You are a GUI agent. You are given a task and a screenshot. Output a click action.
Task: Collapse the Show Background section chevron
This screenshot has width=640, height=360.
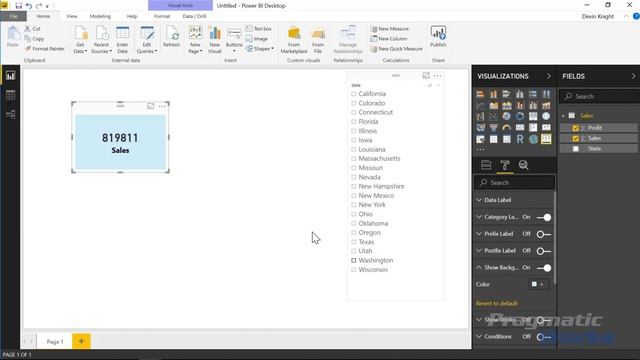tap(479, 267)
